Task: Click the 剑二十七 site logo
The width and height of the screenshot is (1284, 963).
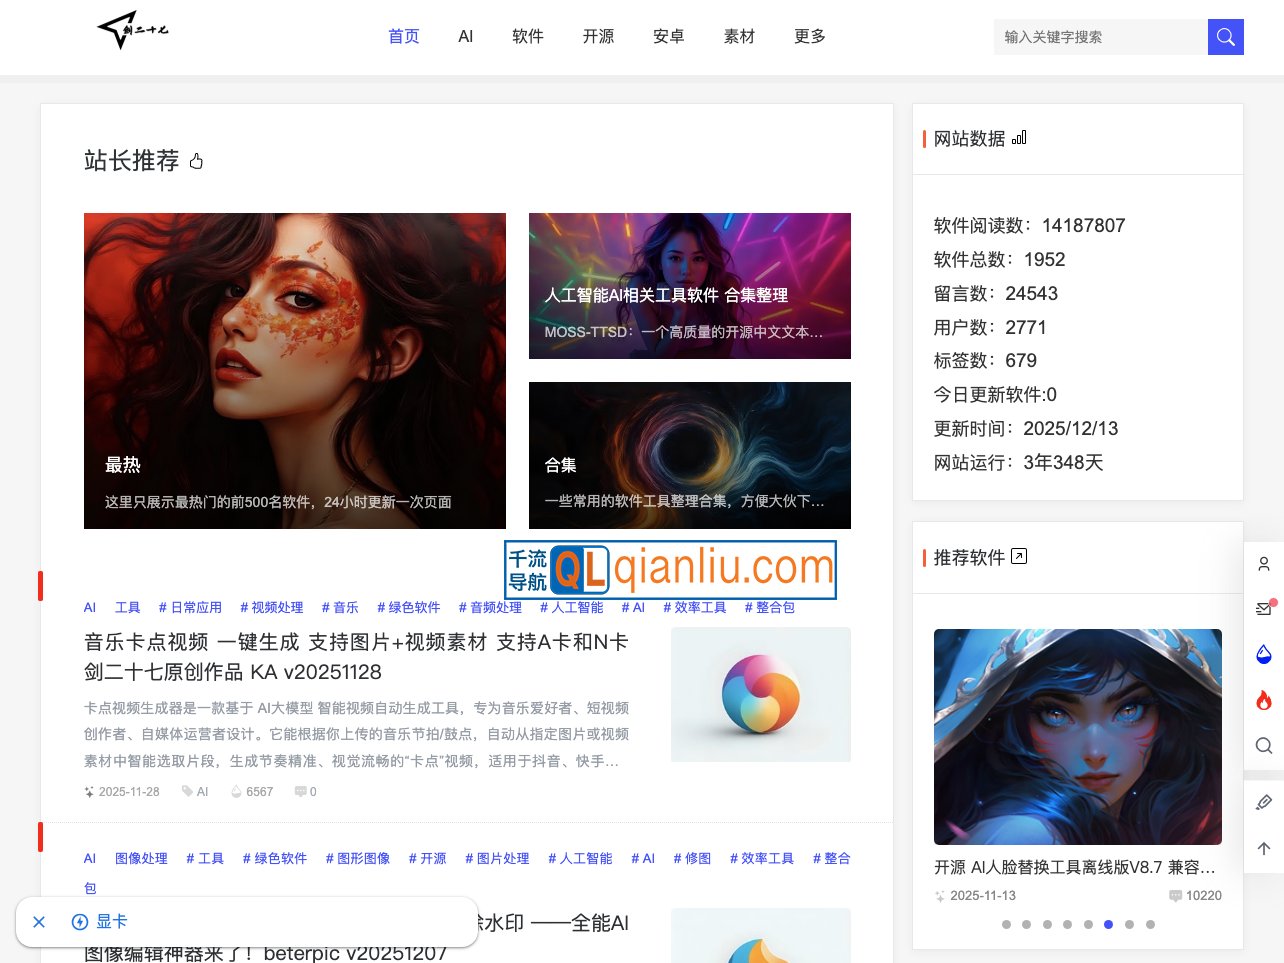Action: coord(131,31)
